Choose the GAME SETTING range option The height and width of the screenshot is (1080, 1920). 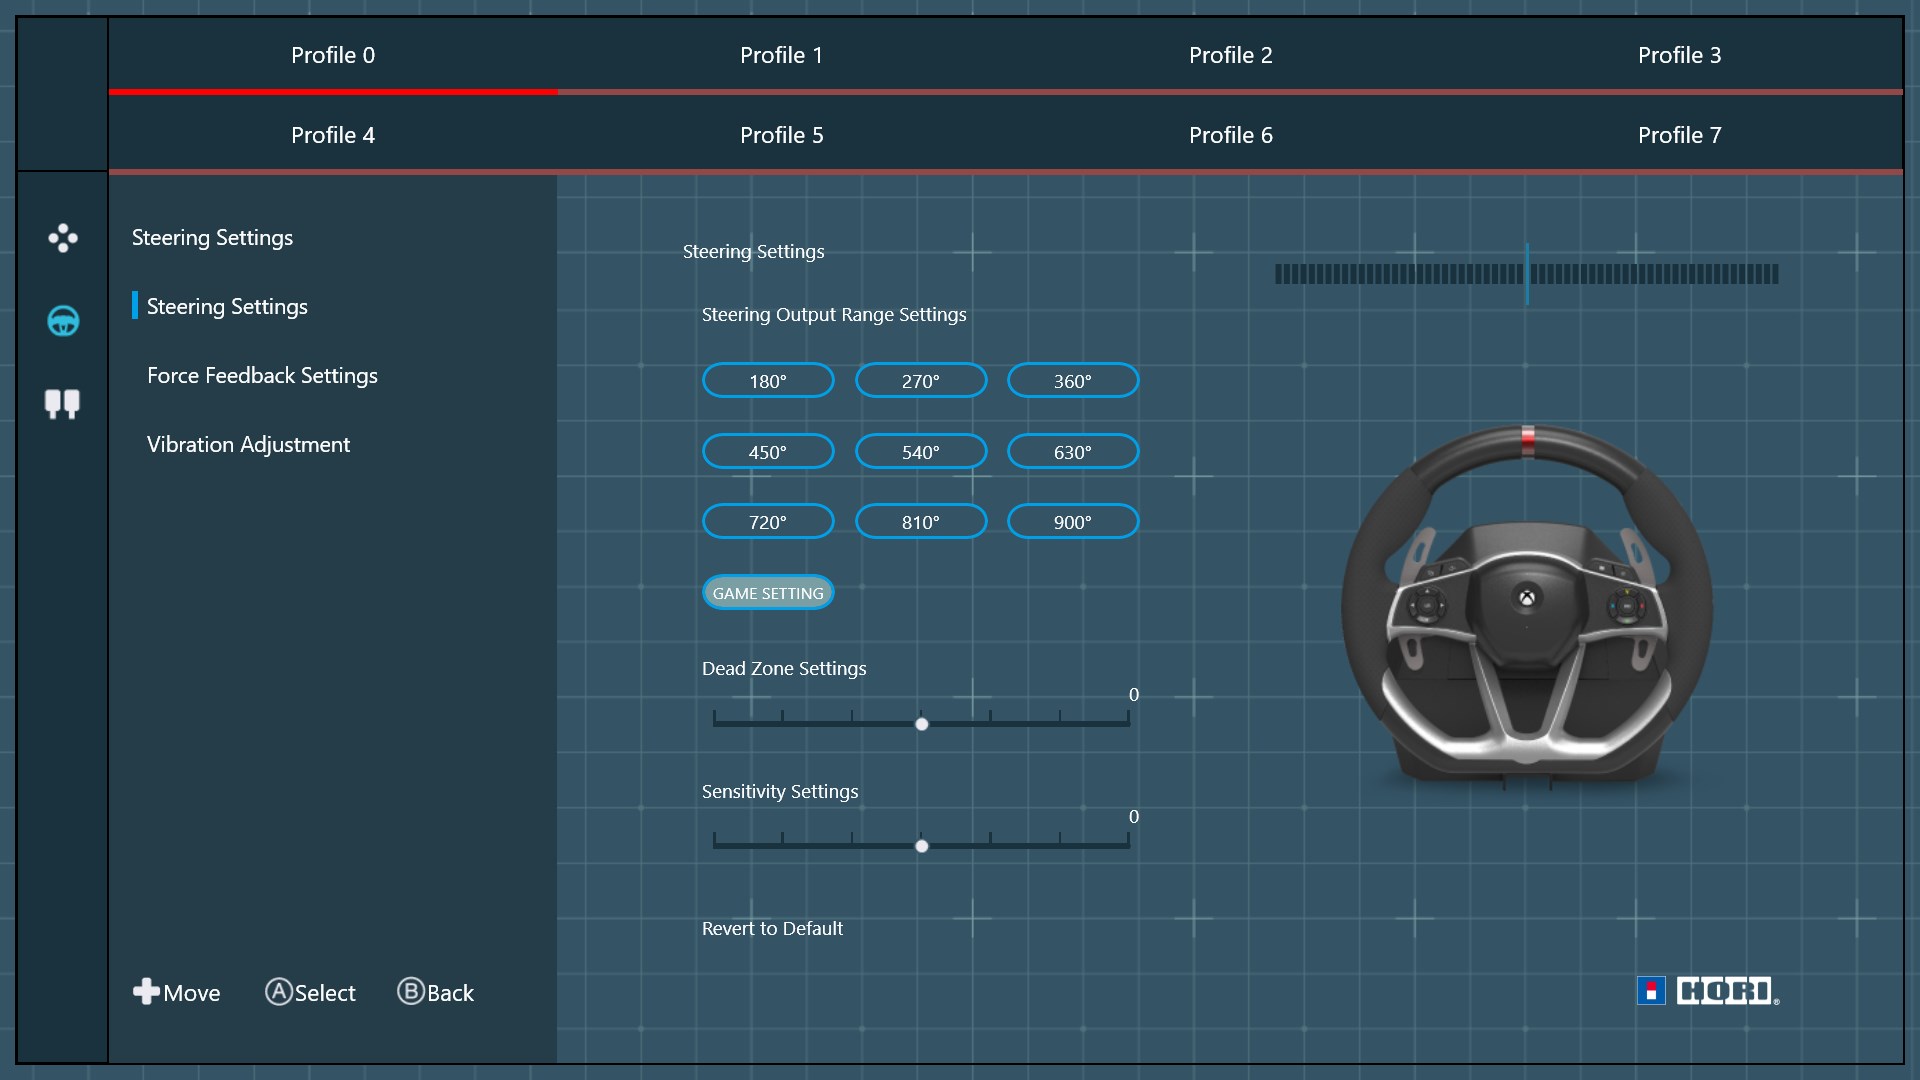coord(767,593)
